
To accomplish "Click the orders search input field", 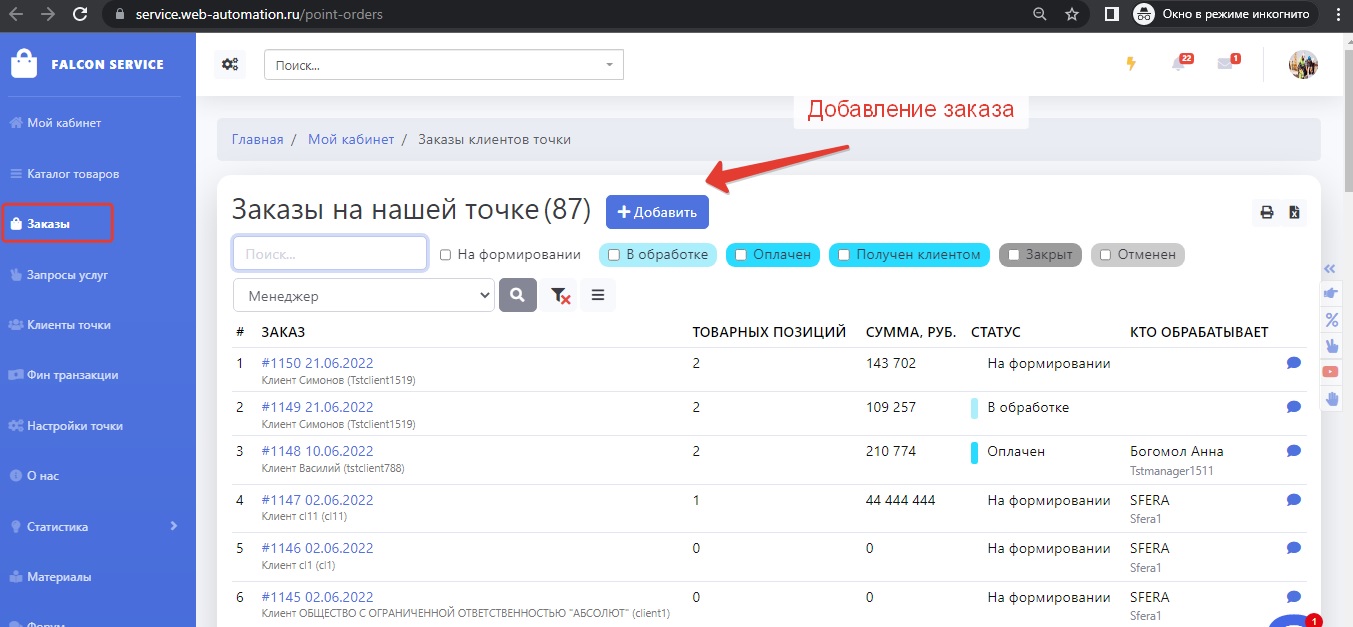I will click(x=330, y=254).
